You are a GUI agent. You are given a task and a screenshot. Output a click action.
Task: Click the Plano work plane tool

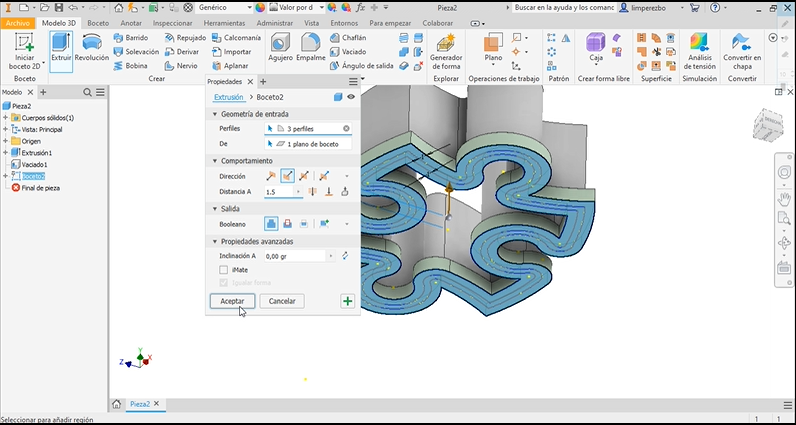coord(493,49)
